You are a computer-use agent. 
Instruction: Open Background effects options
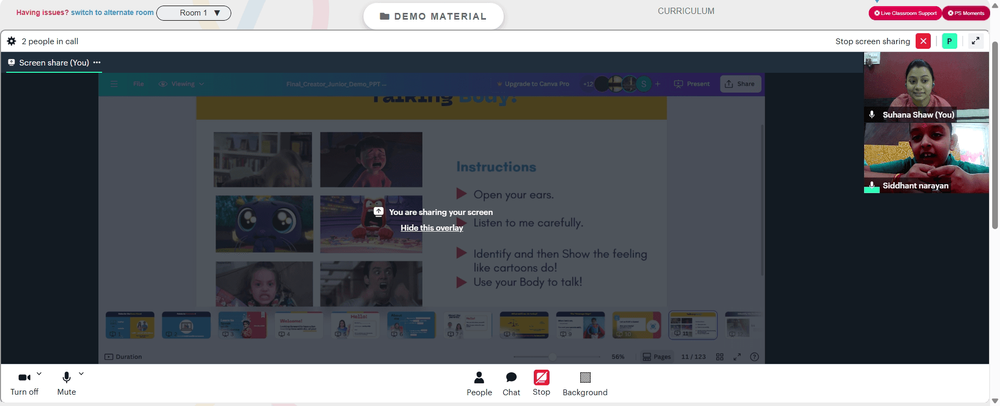pyautogui.click(x=585, y=384)
